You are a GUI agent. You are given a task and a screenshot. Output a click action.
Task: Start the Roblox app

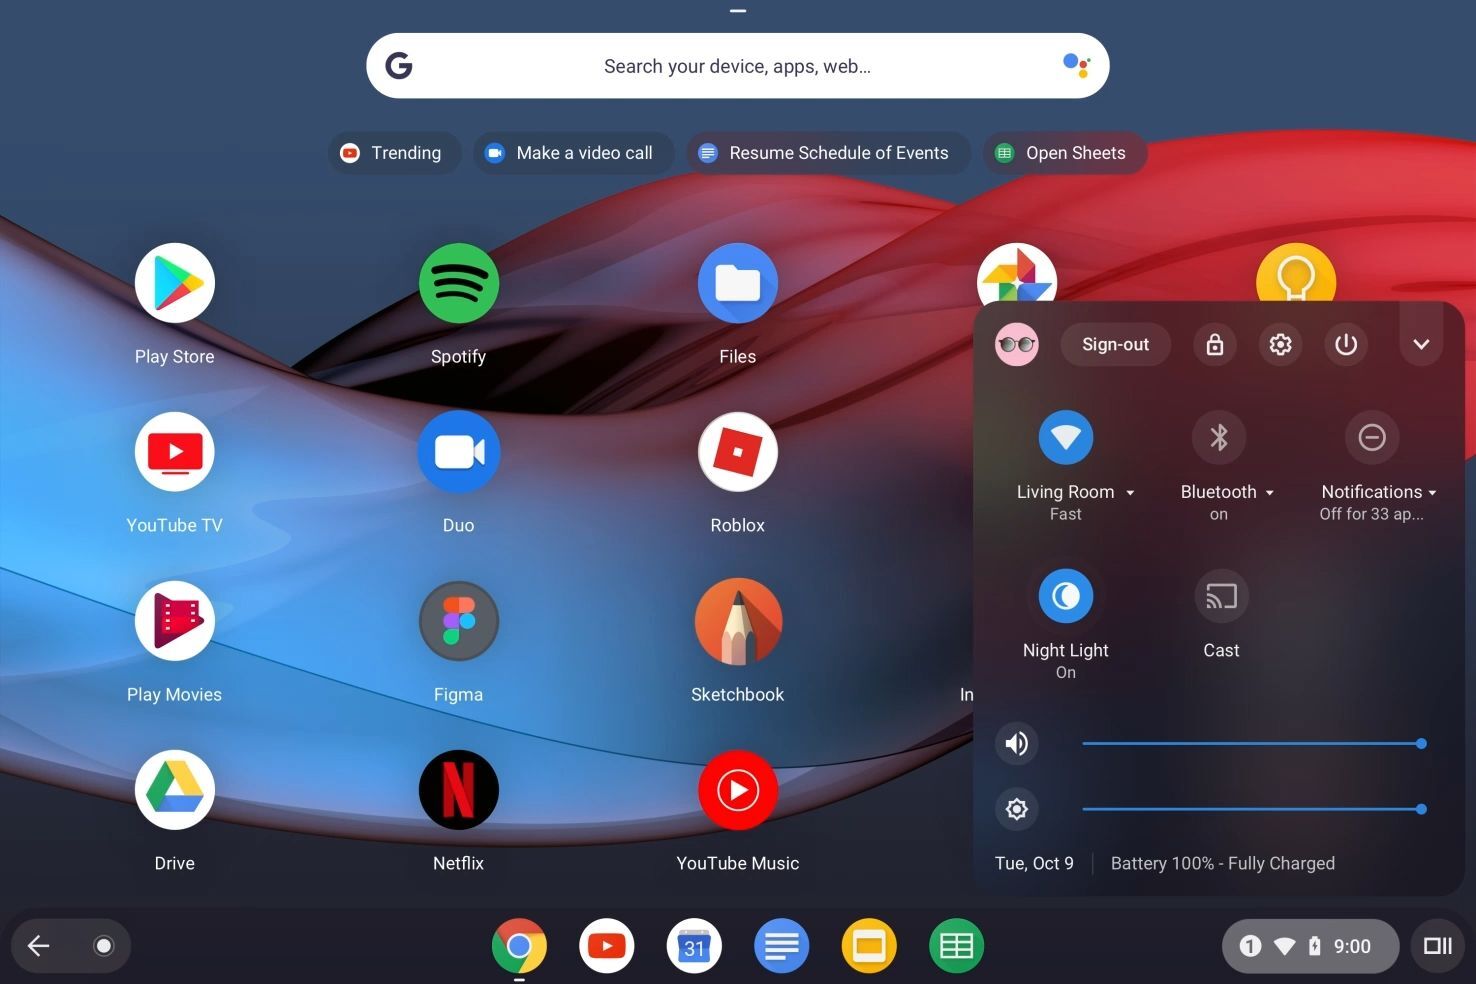point(737,452)
